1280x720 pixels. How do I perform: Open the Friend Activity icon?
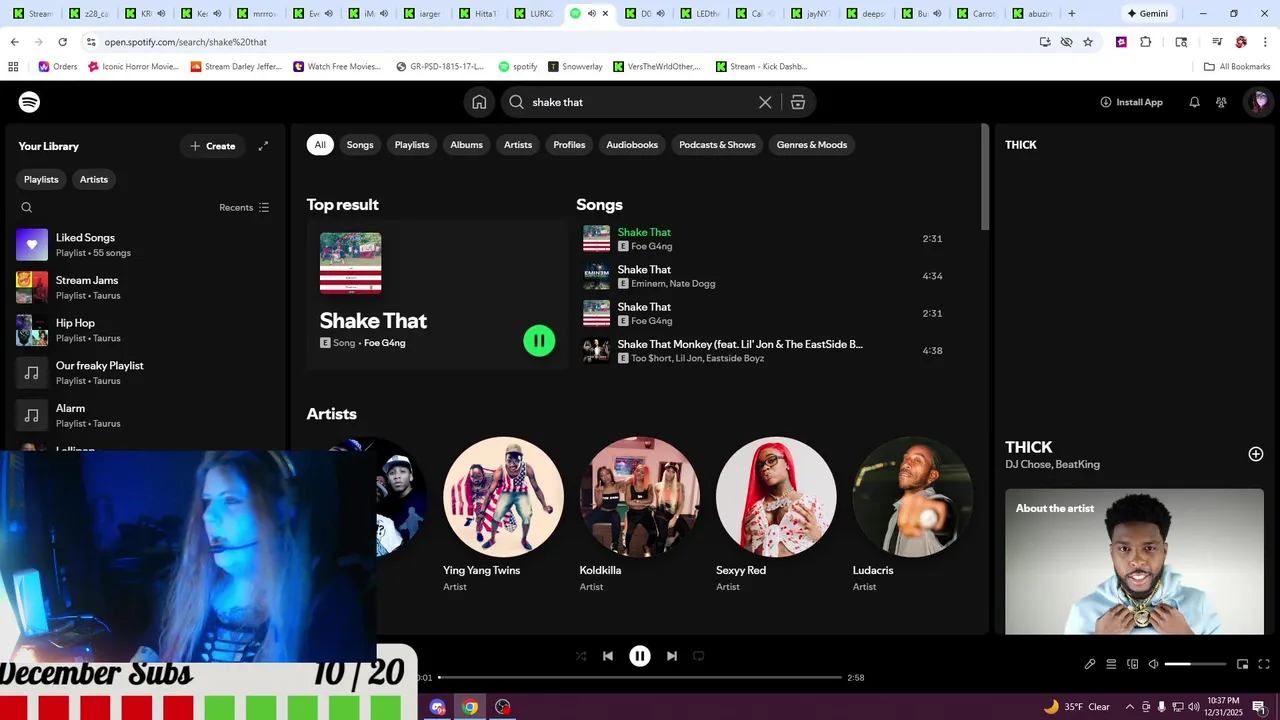pyautogui.click(x=1221, y=102)
